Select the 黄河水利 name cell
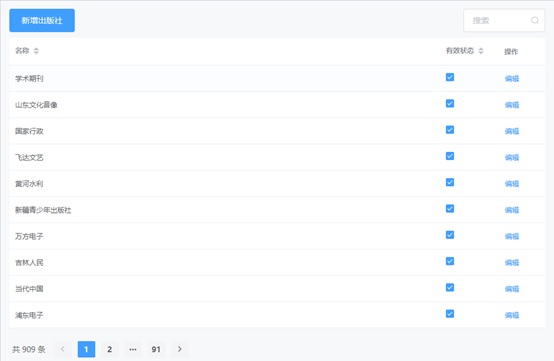The image size is (554, 361). [29, 184]
